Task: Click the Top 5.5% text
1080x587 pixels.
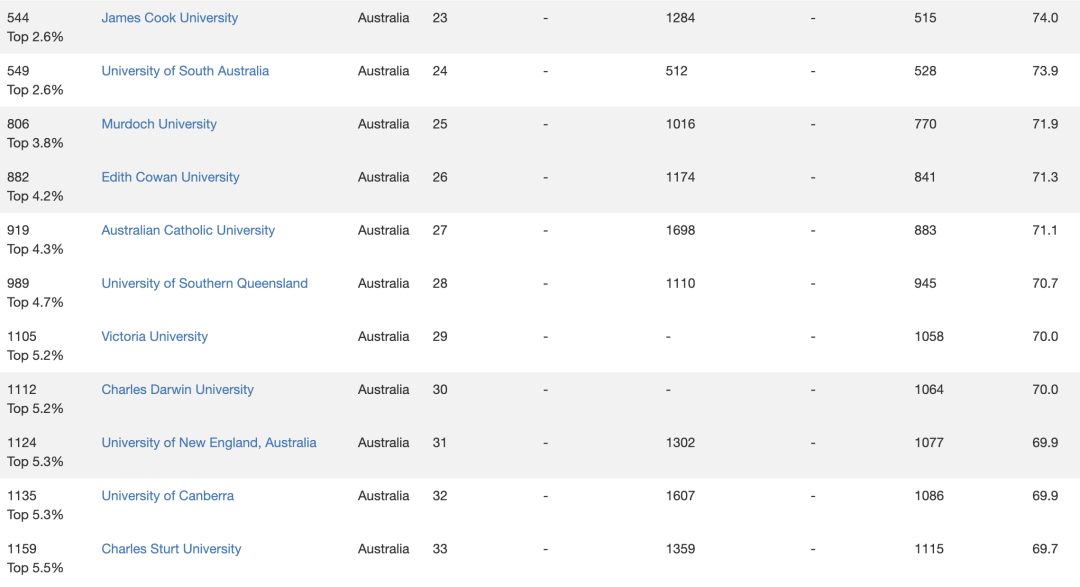Action: (x=35, y=568)
